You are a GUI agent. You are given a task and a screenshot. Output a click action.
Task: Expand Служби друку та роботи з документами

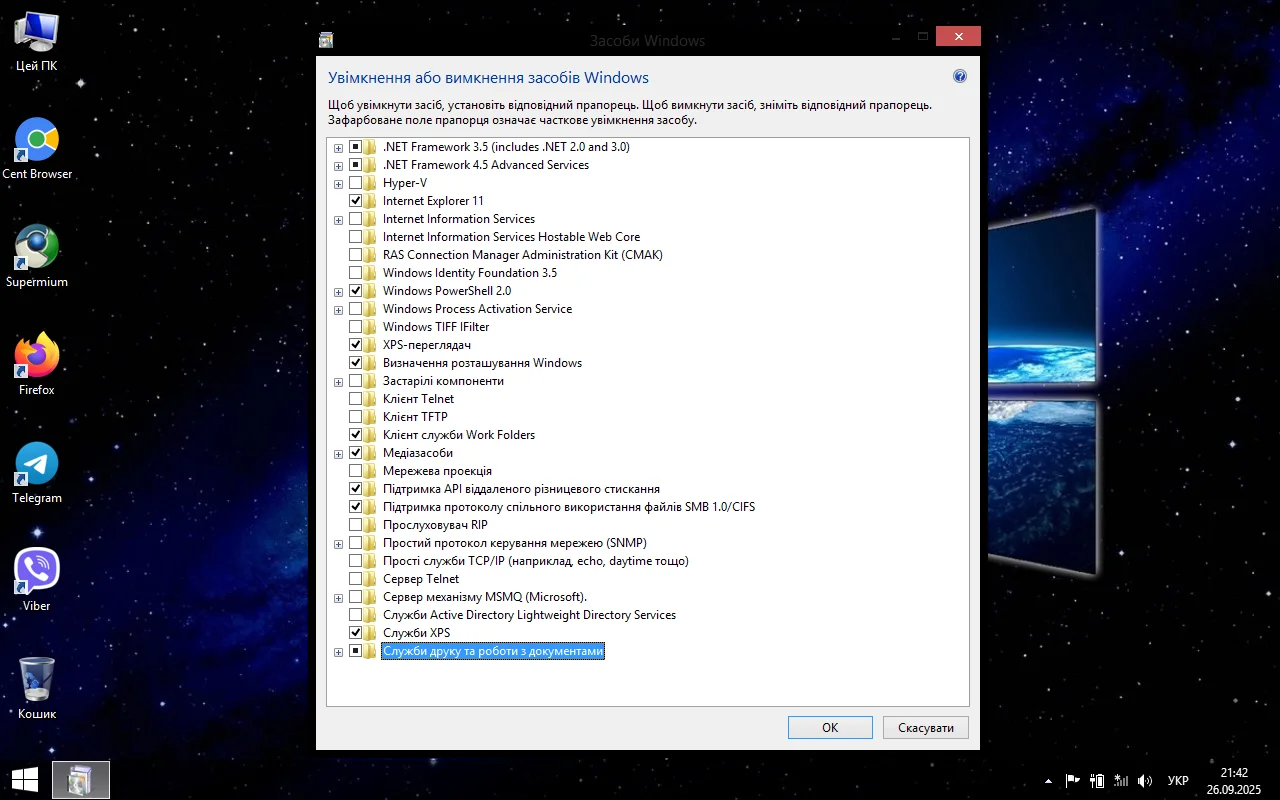click(338, 652)
